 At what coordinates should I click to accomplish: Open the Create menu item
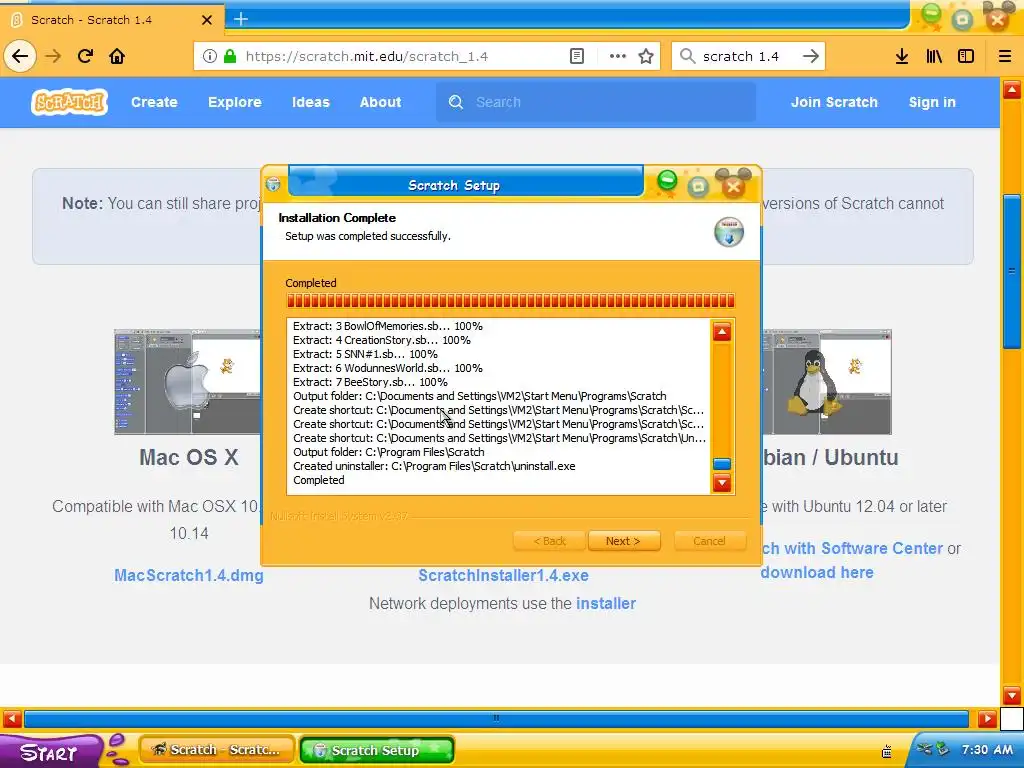click(154, 102)
